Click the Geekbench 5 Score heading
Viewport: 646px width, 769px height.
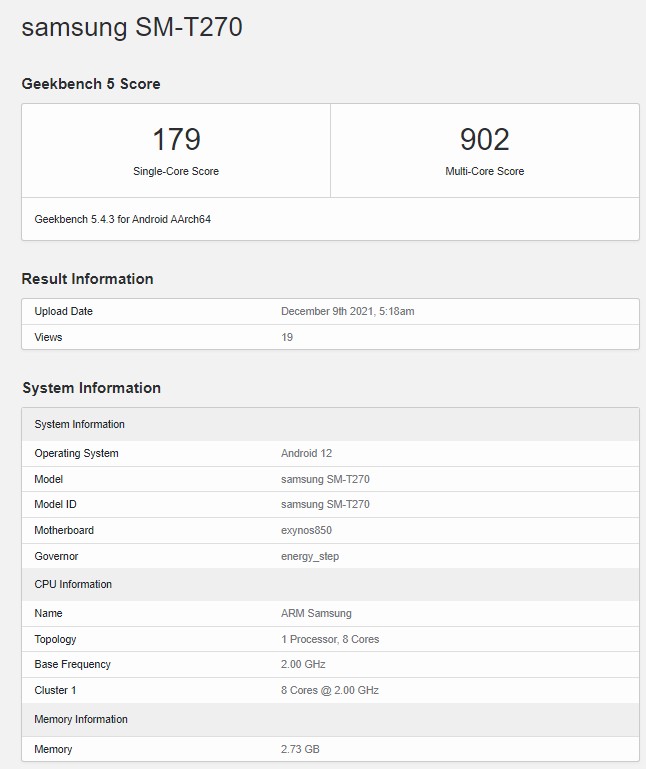(x=91, y=84)
